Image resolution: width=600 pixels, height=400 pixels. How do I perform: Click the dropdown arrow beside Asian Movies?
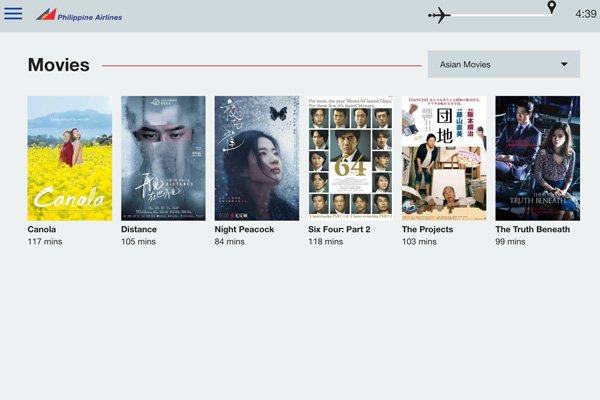pos(564,64)
